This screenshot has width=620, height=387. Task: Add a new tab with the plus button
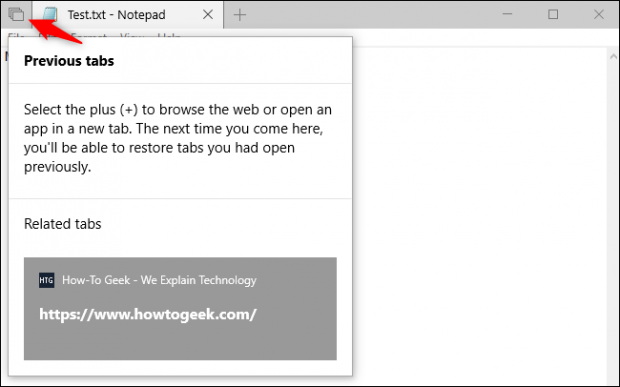click(x=240, y=15)
